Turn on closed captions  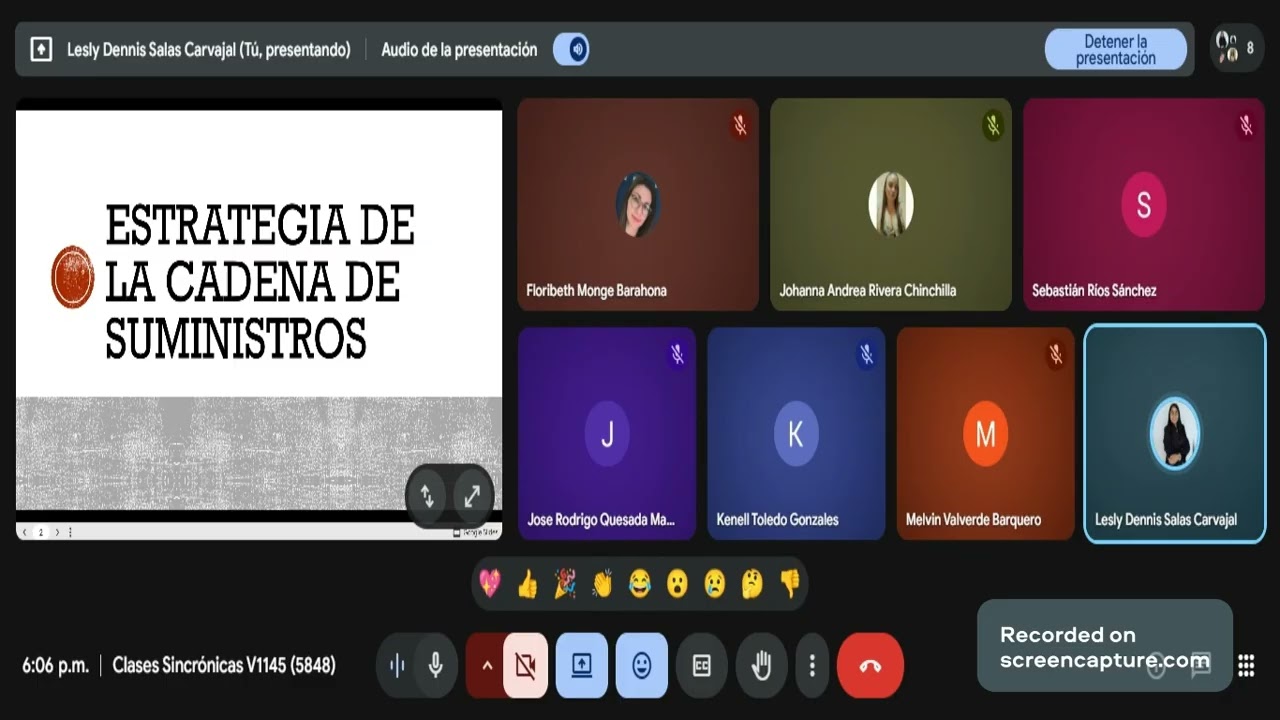tap(702, 665)
